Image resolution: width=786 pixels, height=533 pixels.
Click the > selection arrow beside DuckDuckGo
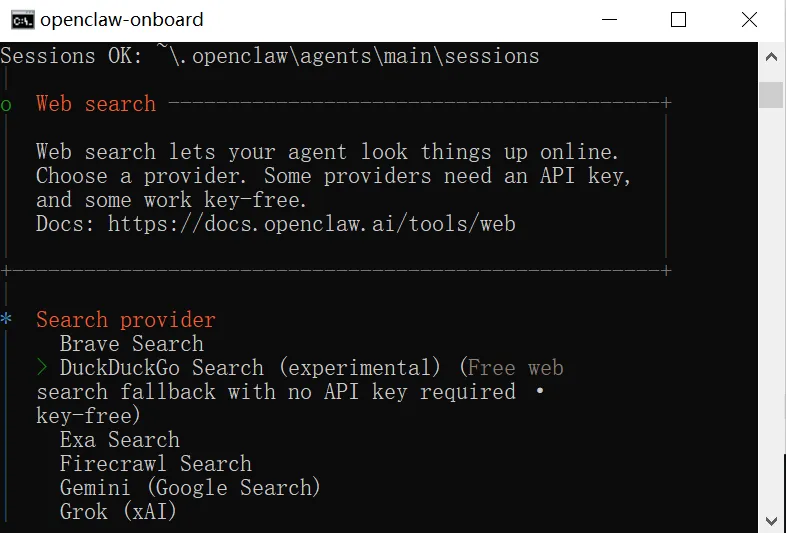[x=42, y=368]
